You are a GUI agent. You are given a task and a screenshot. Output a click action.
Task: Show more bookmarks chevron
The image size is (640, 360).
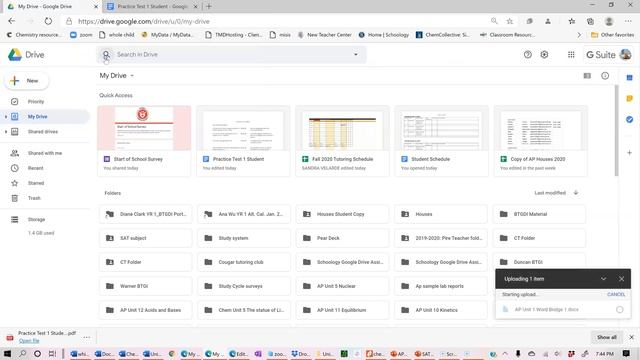click(x=579, y=35)
